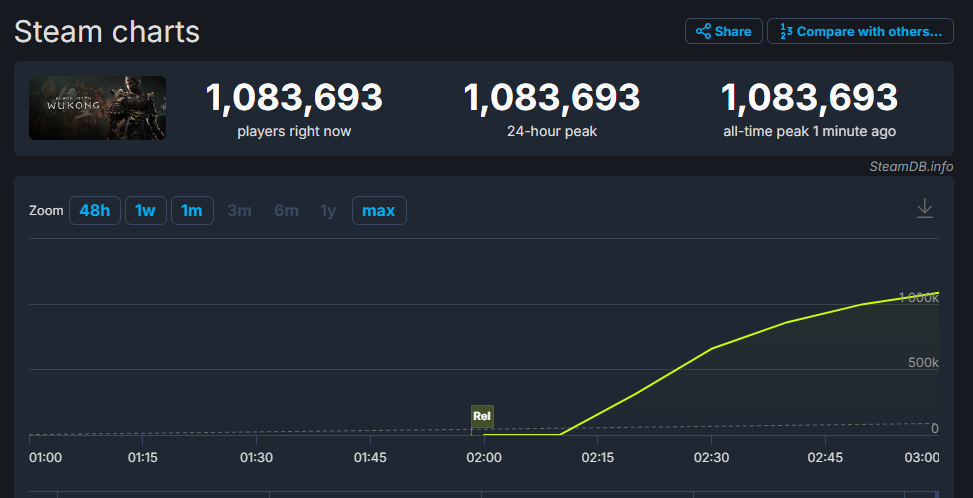This screenshot has width=973, height=498.
Task: Click the all-time peak value
Action: point(809,98)
